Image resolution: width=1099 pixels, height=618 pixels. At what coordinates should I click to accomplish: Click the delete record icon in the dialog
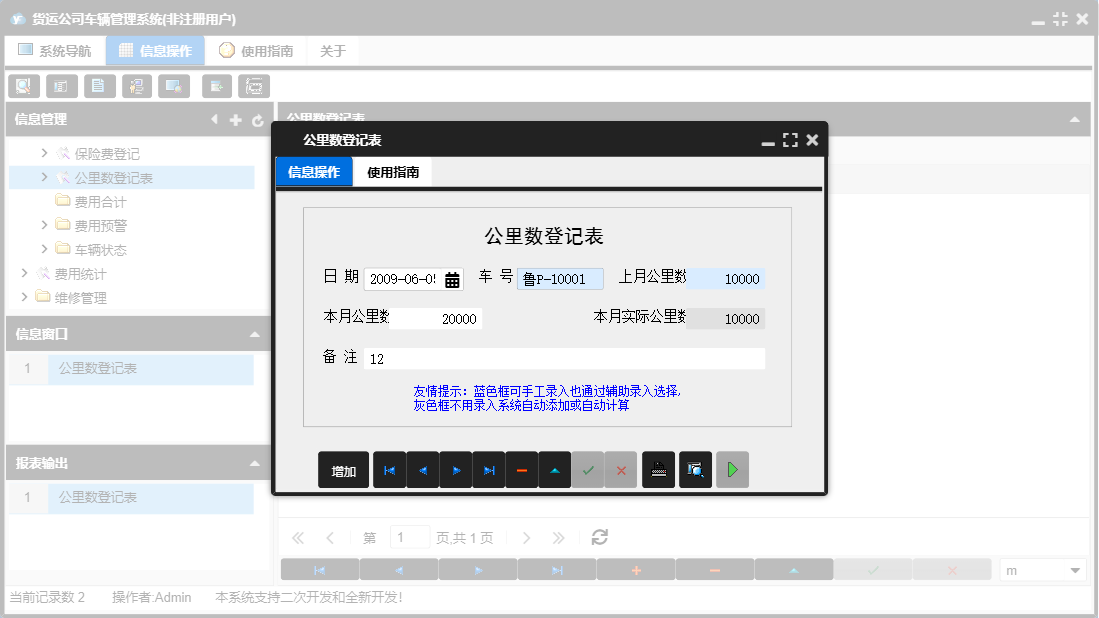[x=521, y=469]
